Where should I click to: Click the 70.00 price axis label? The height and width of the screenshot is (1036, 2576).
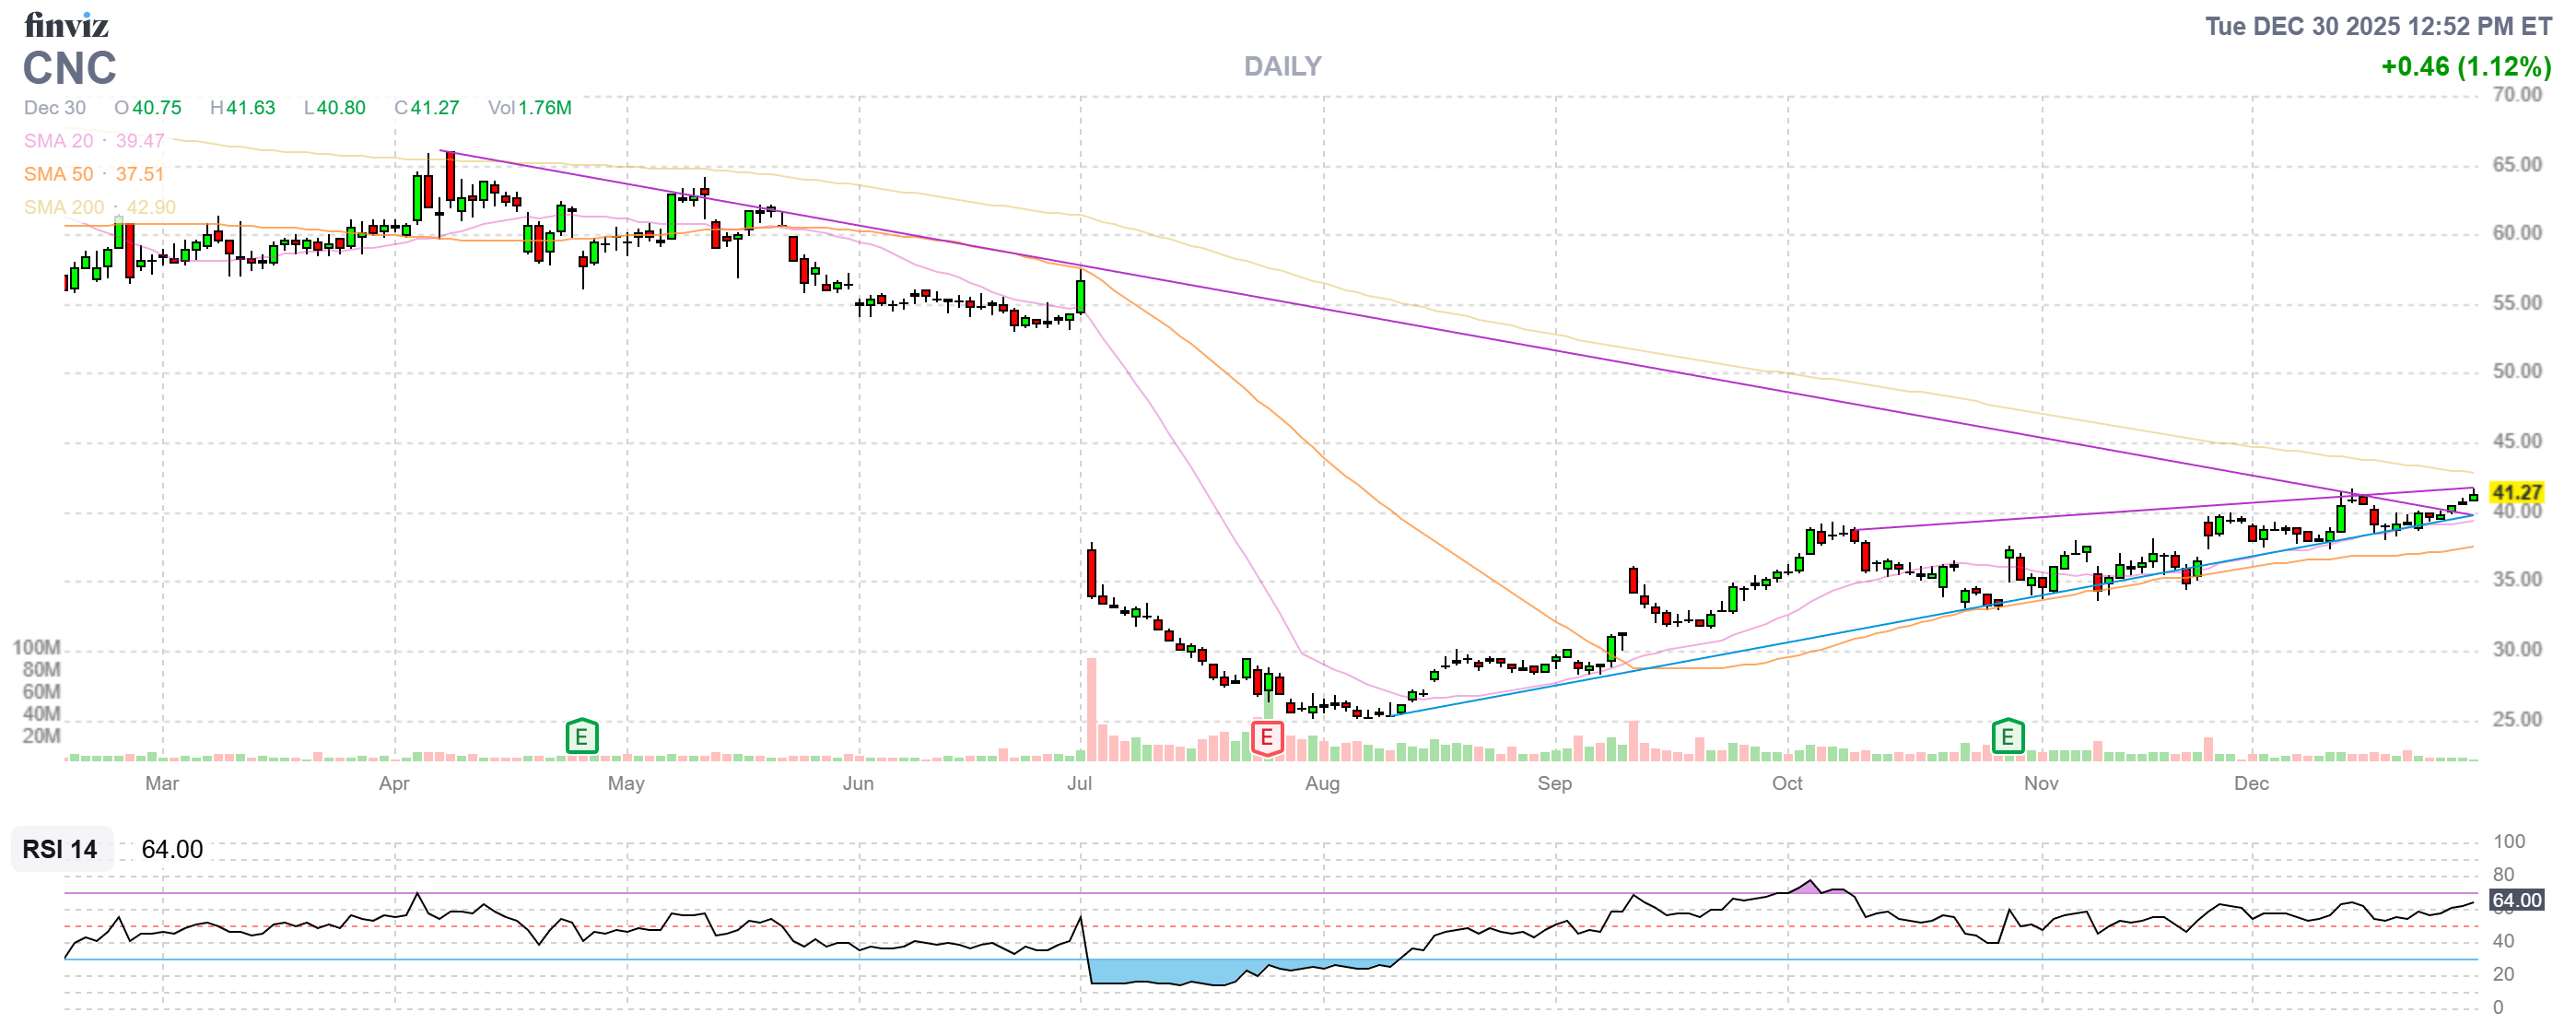[x=2515, y=95]
